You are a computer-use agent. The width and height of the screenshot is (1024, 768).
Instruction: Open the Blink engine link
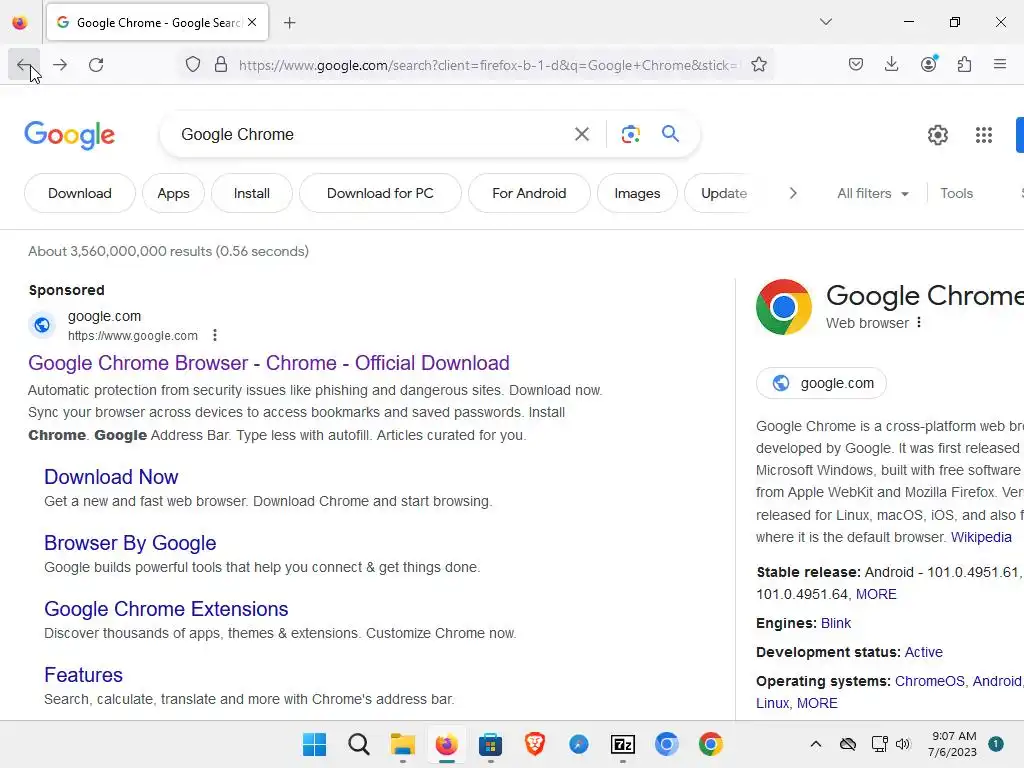(835, 623)
